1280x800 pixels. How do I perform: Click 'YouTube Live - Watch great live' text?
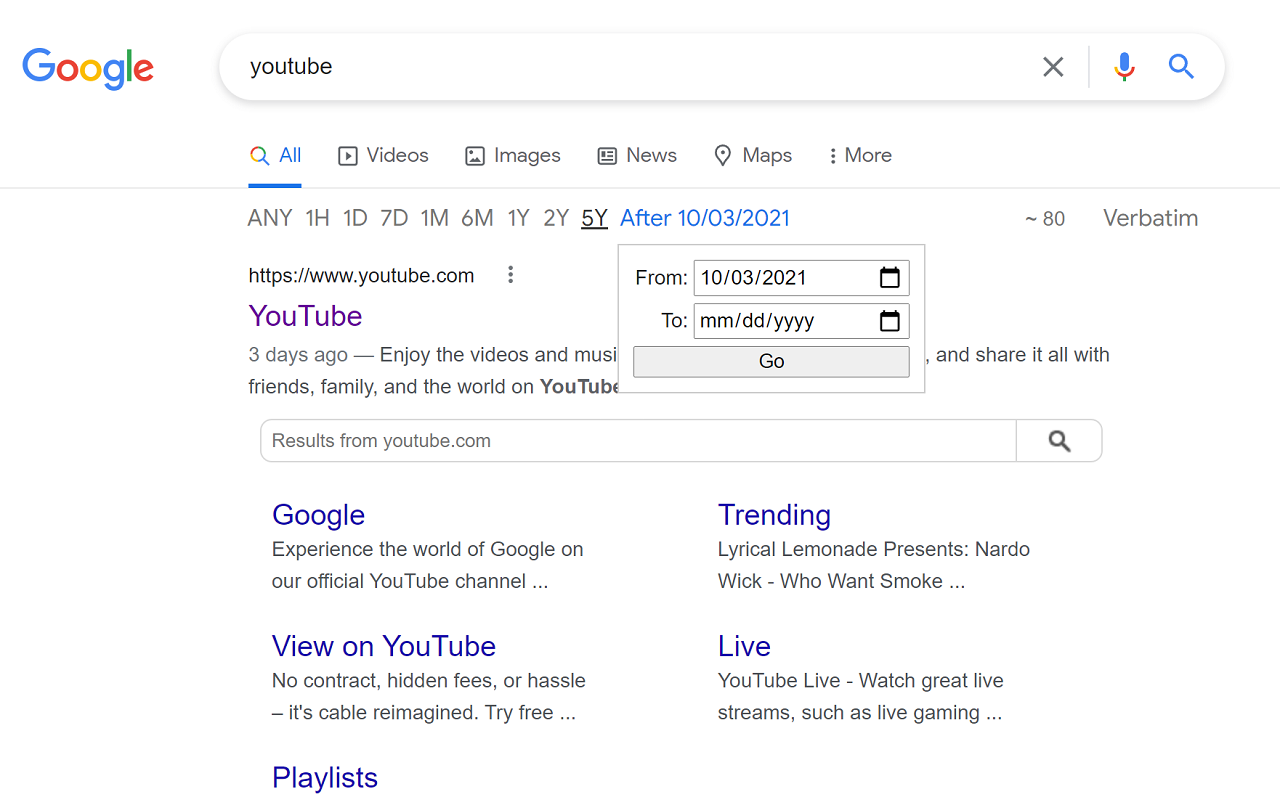coord(860,681)
